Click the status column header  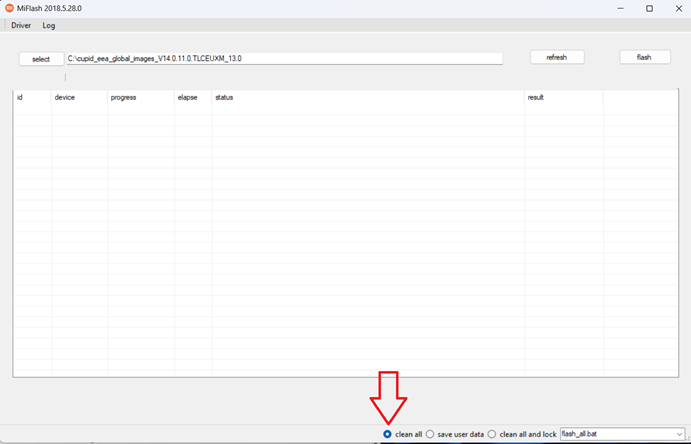click(x=224, y=98)
